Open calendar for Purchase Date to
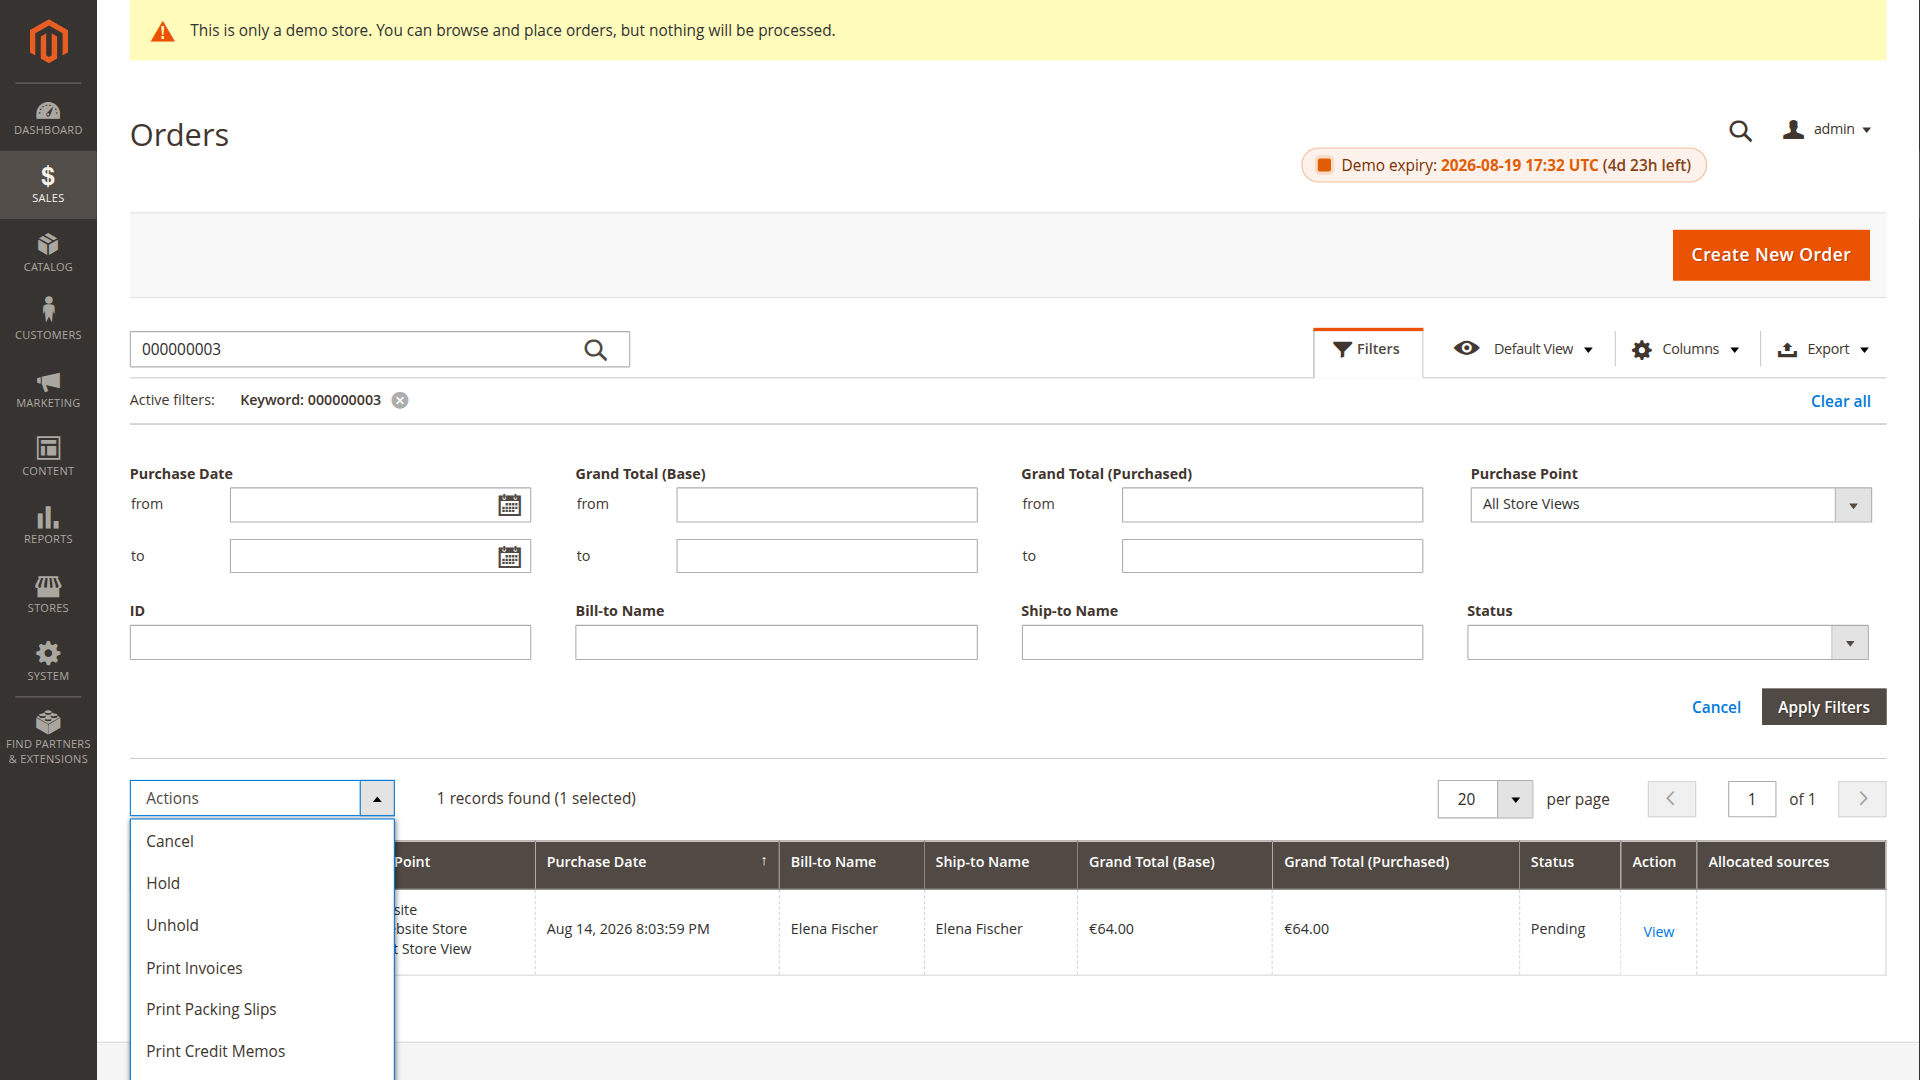The width and height of the screenshot is (1920, 1080). tap(509, 557)
